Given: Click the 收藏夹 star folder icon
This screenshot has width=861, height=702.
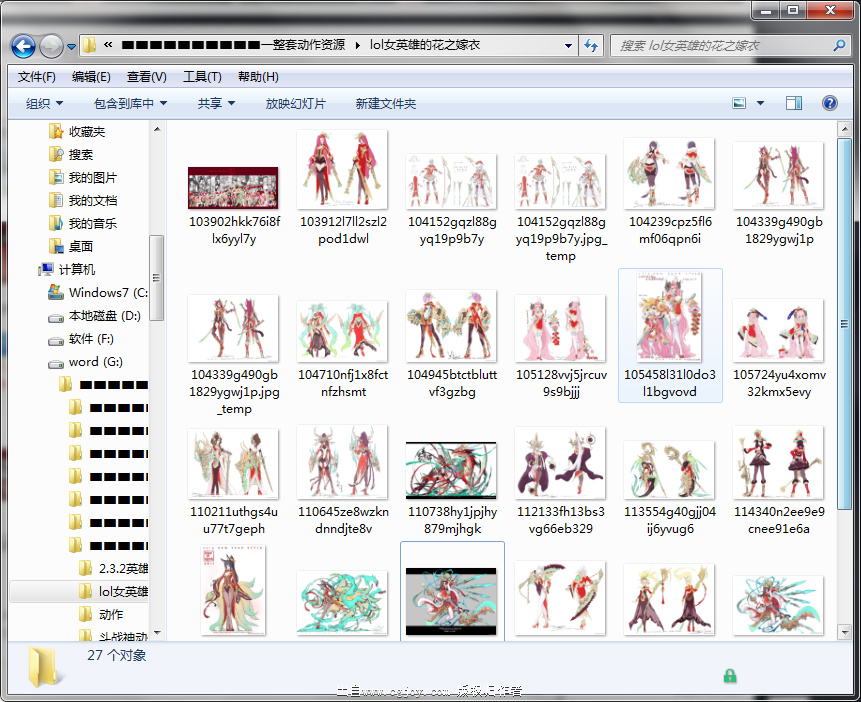Looking at the screenshot, I should point(55,132).
